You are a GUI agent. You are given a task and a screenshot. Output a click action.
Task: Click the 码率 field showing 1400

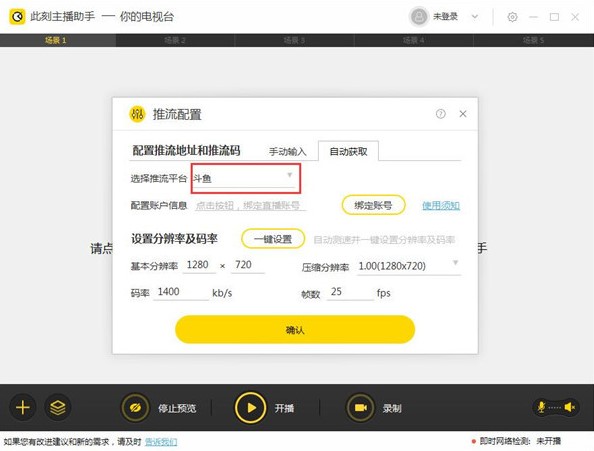(181, 292)
